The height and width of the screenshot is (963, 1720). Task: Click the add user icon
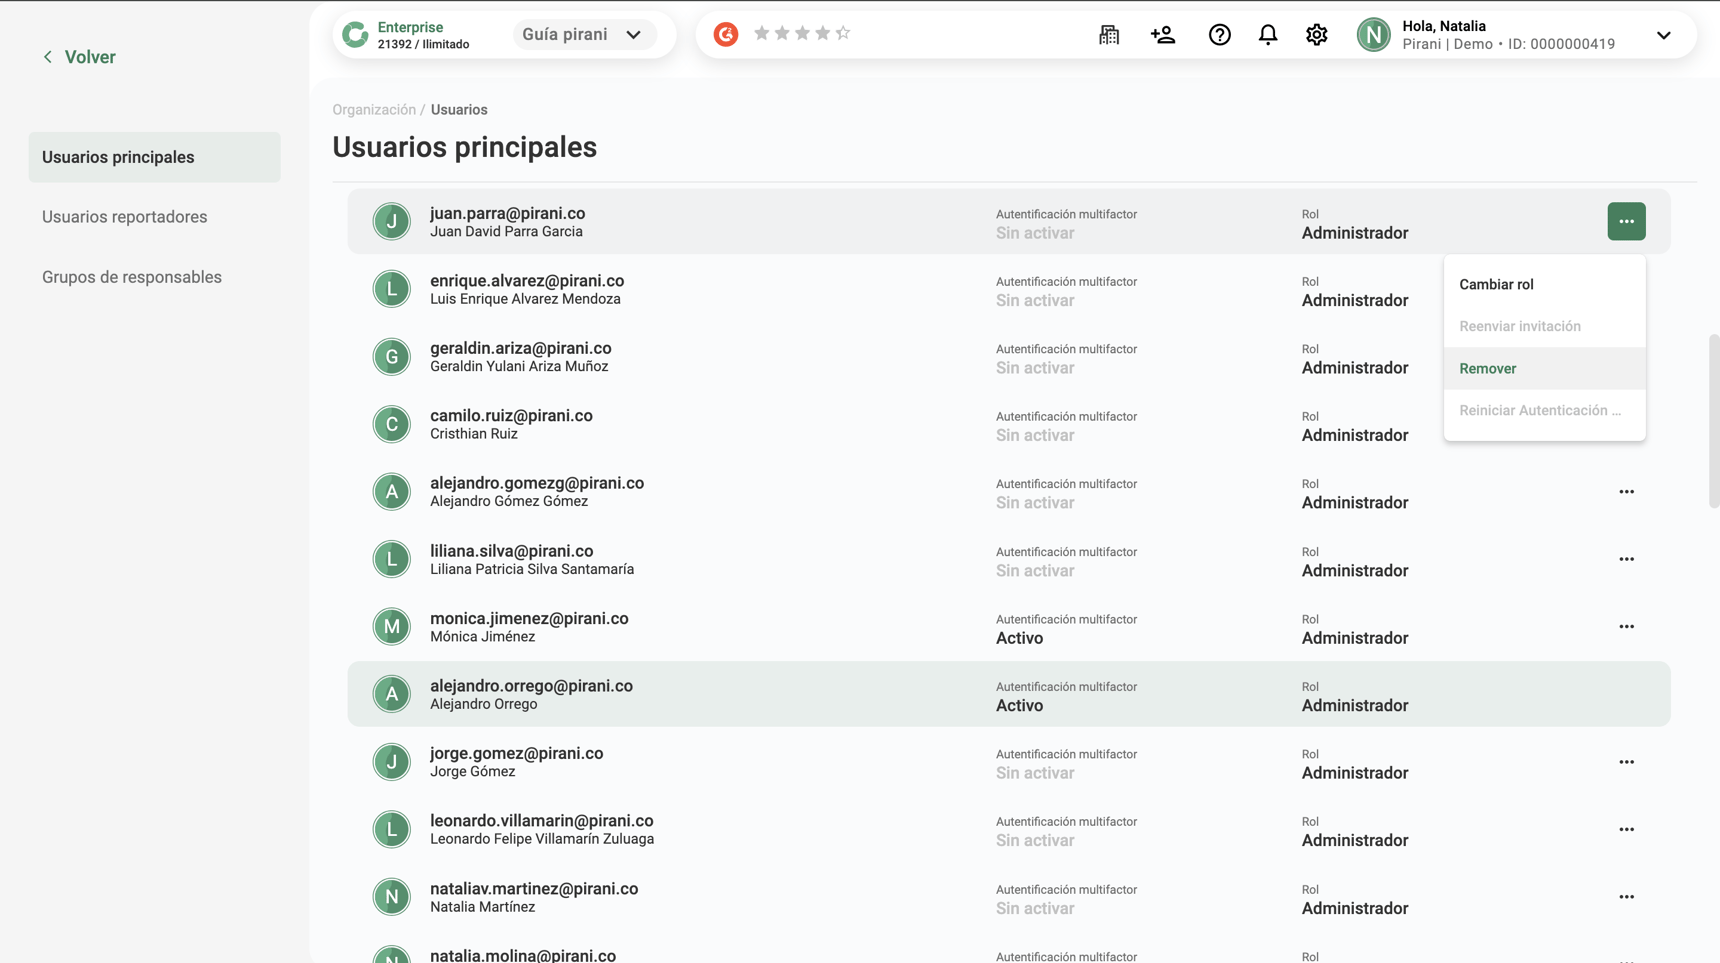(x=1163, y=35)
